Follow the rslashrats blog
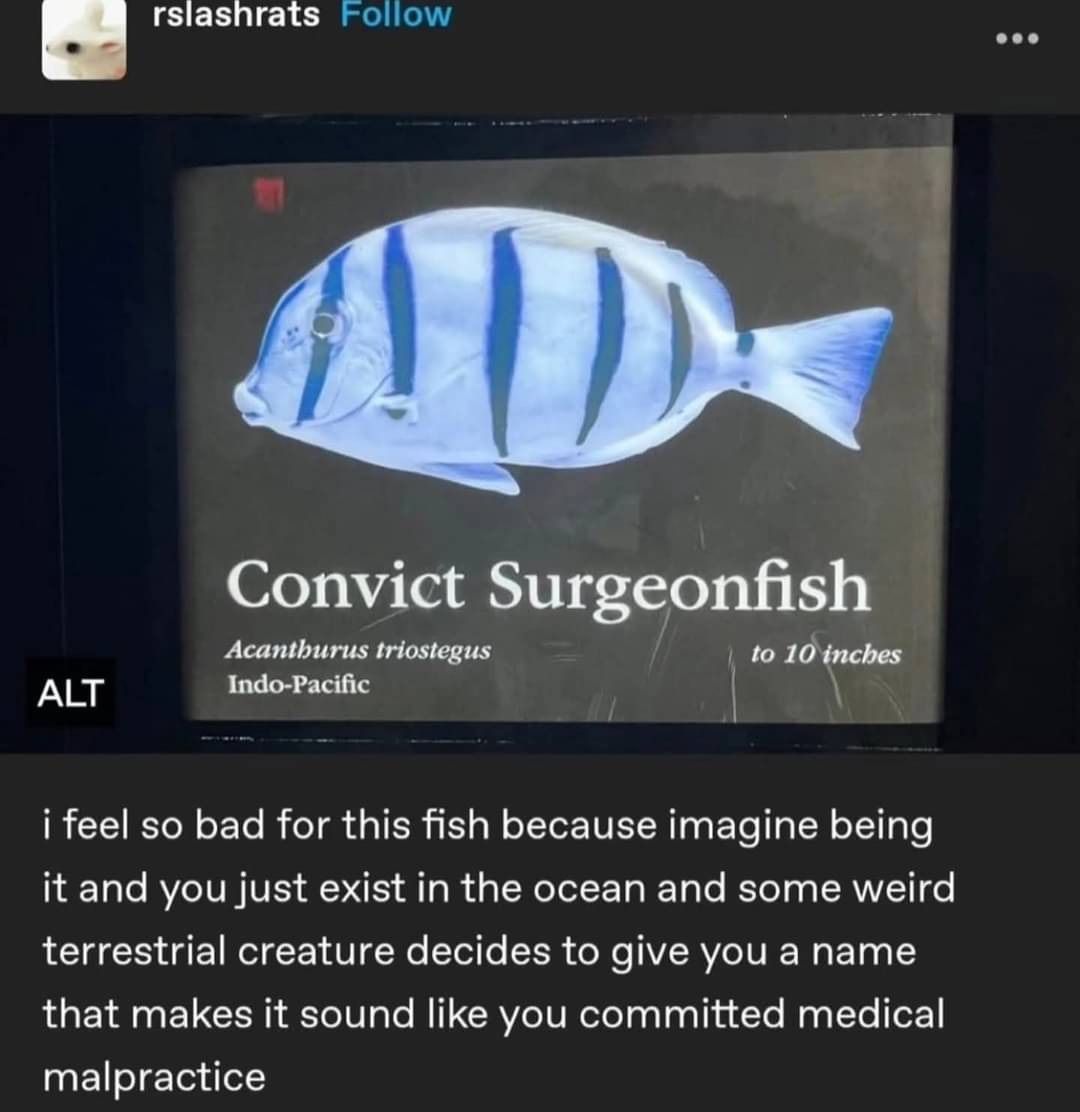Image resolution: width=1080 pixels, height=1112 pixels. (x=396, y=15)
